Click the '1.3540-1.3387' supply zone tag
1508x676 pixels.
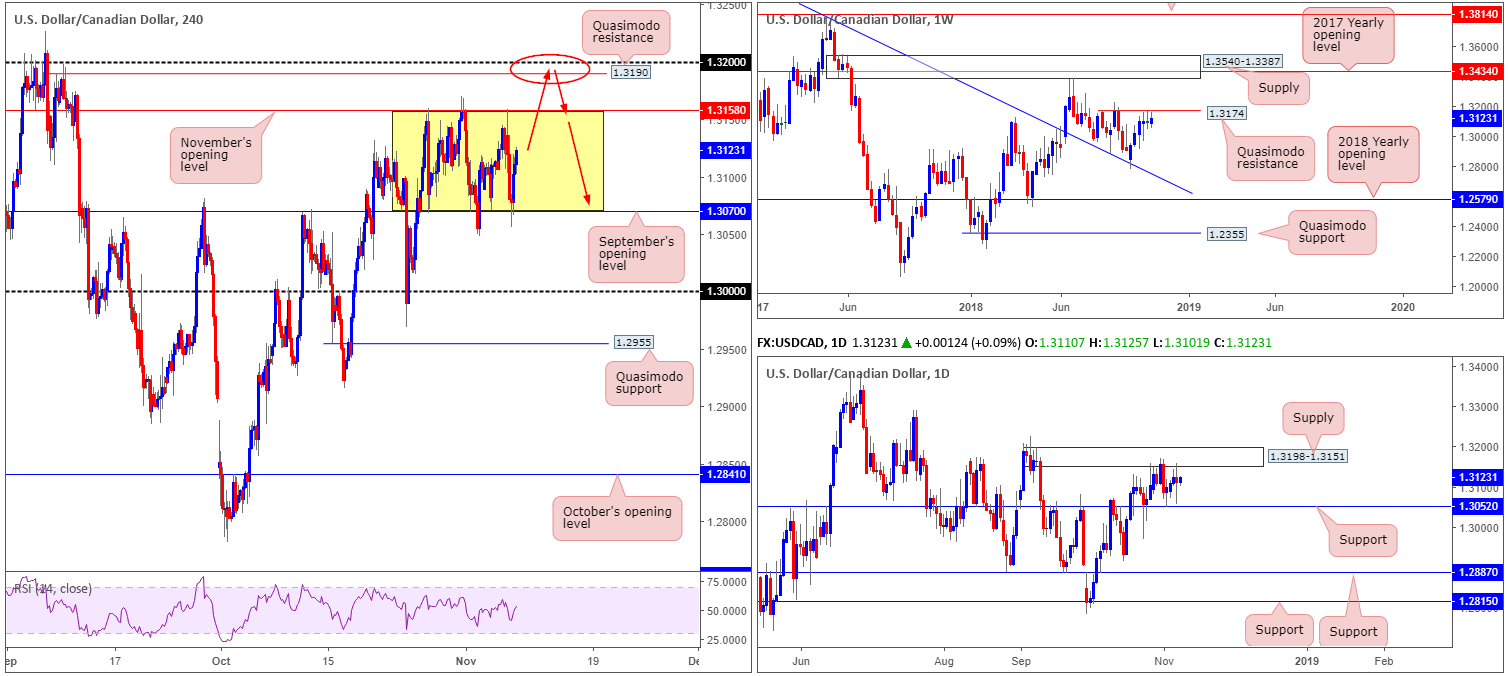pos(1244,62)
